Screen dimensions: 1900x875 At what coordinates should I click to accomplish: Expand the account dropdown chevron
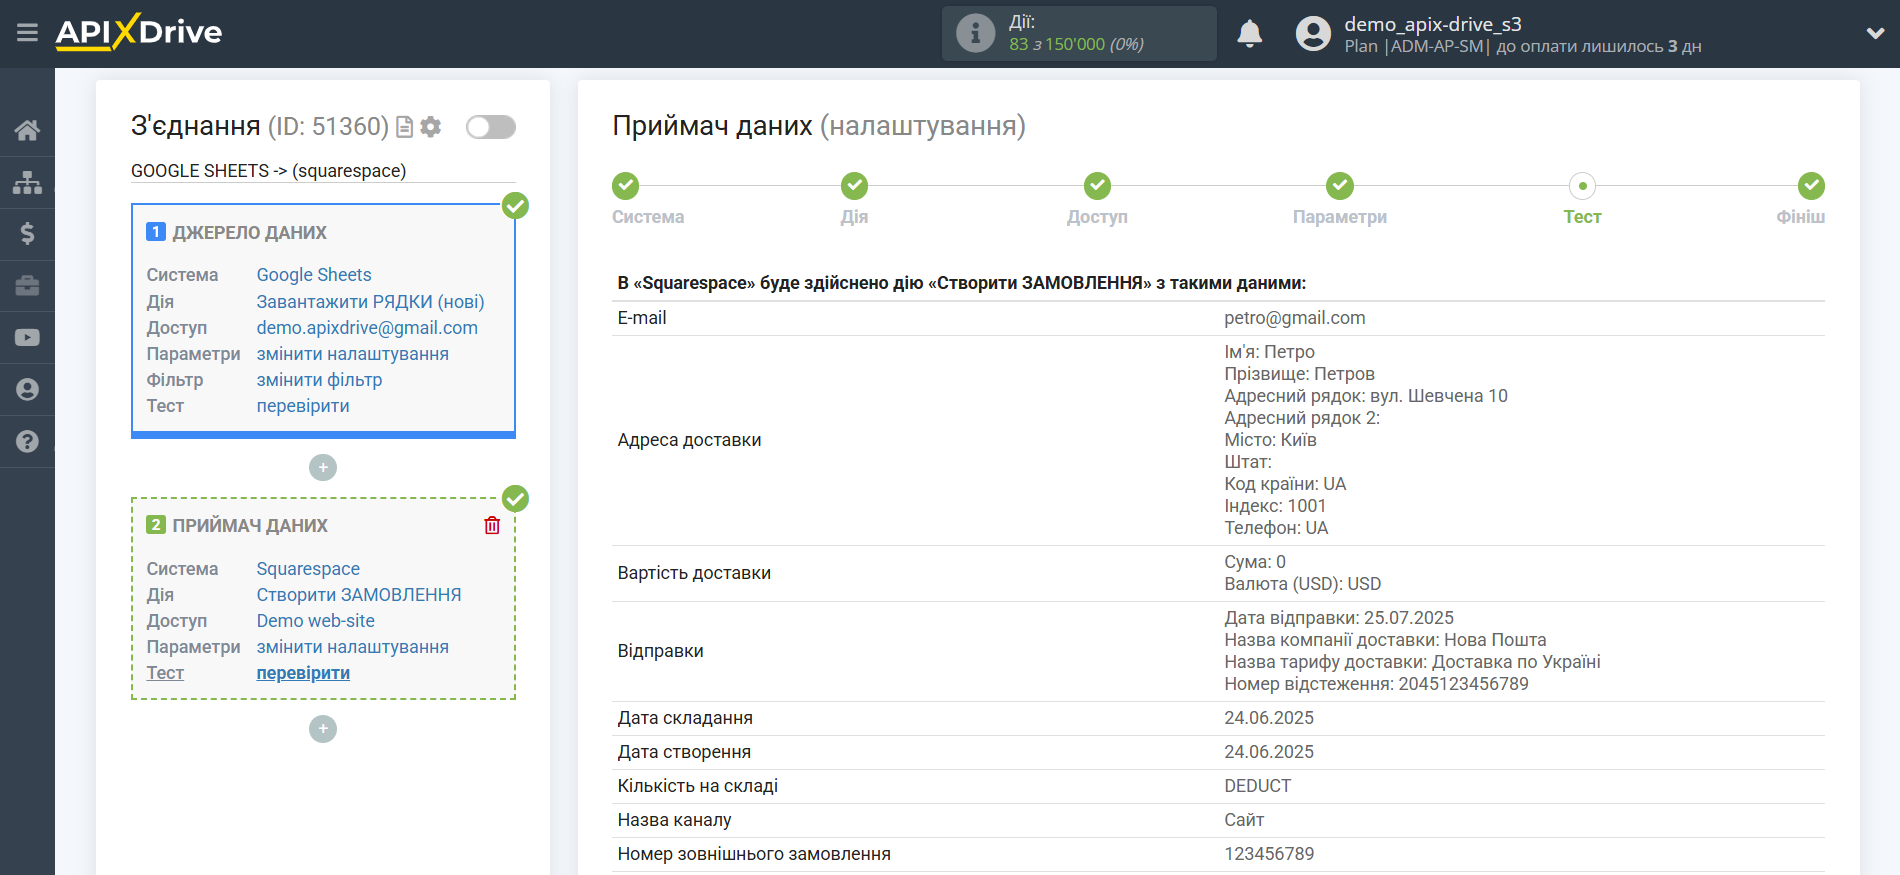1875,33
